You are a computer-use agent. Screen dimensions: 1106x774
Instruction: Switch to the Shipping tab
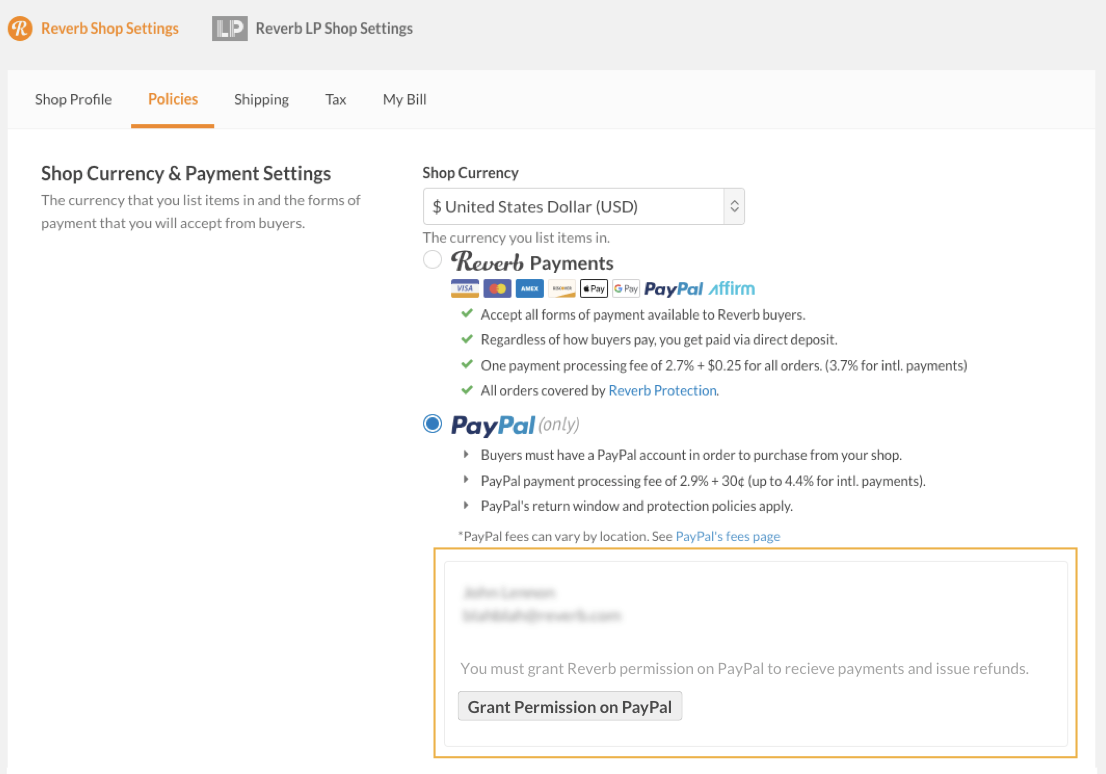262,99
